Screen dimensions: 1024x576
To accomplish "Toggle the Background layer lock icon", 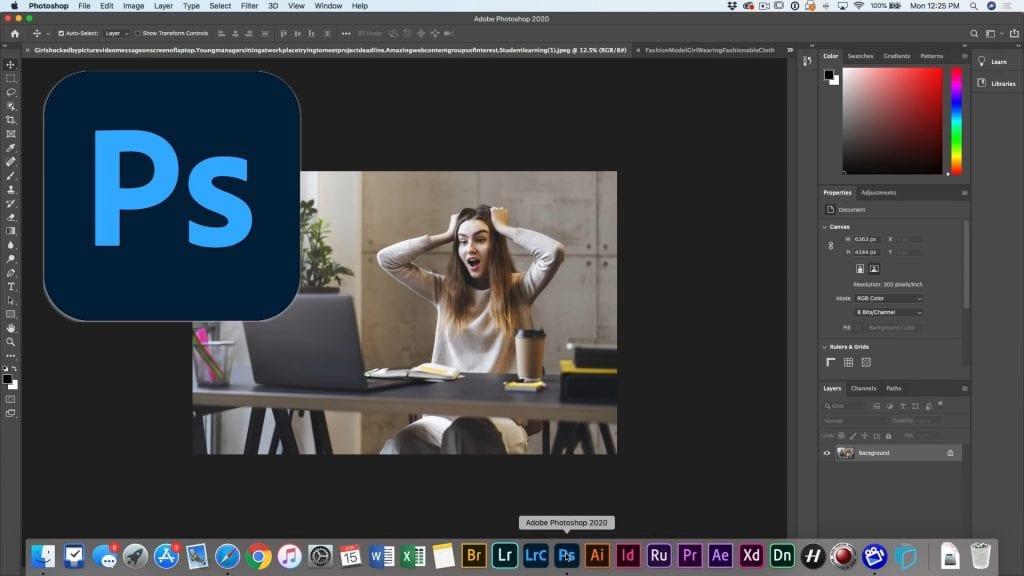I will (950, 453).
